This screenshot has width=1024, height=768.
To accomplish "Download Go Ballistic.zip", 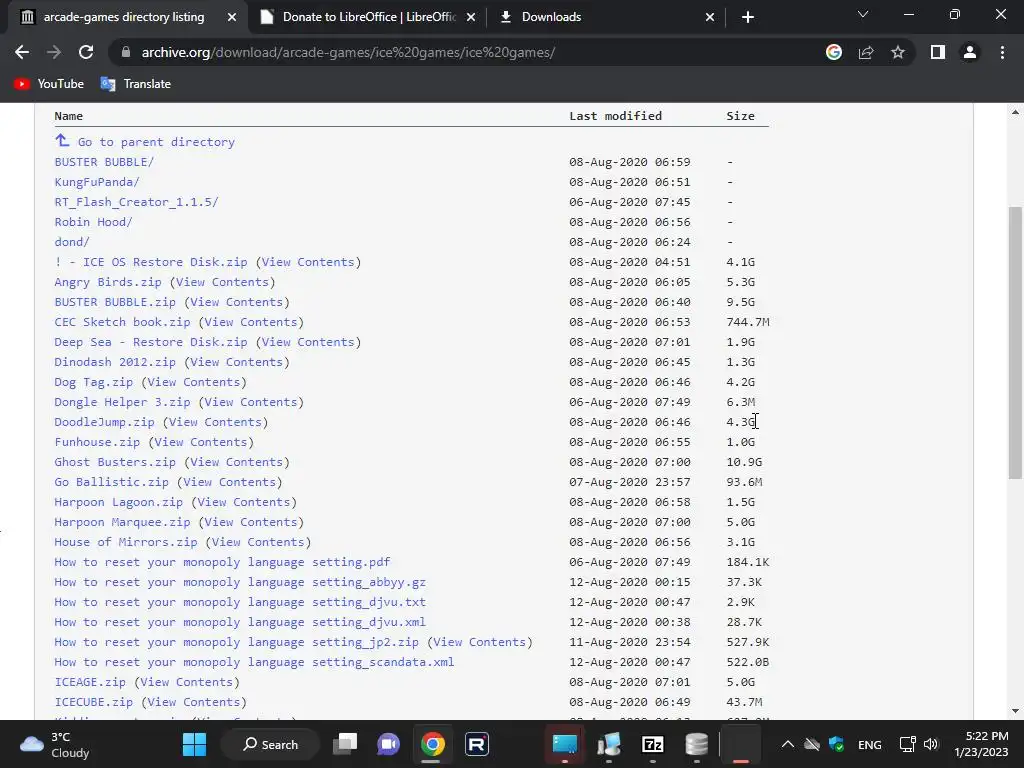I will tap(112, 482).
